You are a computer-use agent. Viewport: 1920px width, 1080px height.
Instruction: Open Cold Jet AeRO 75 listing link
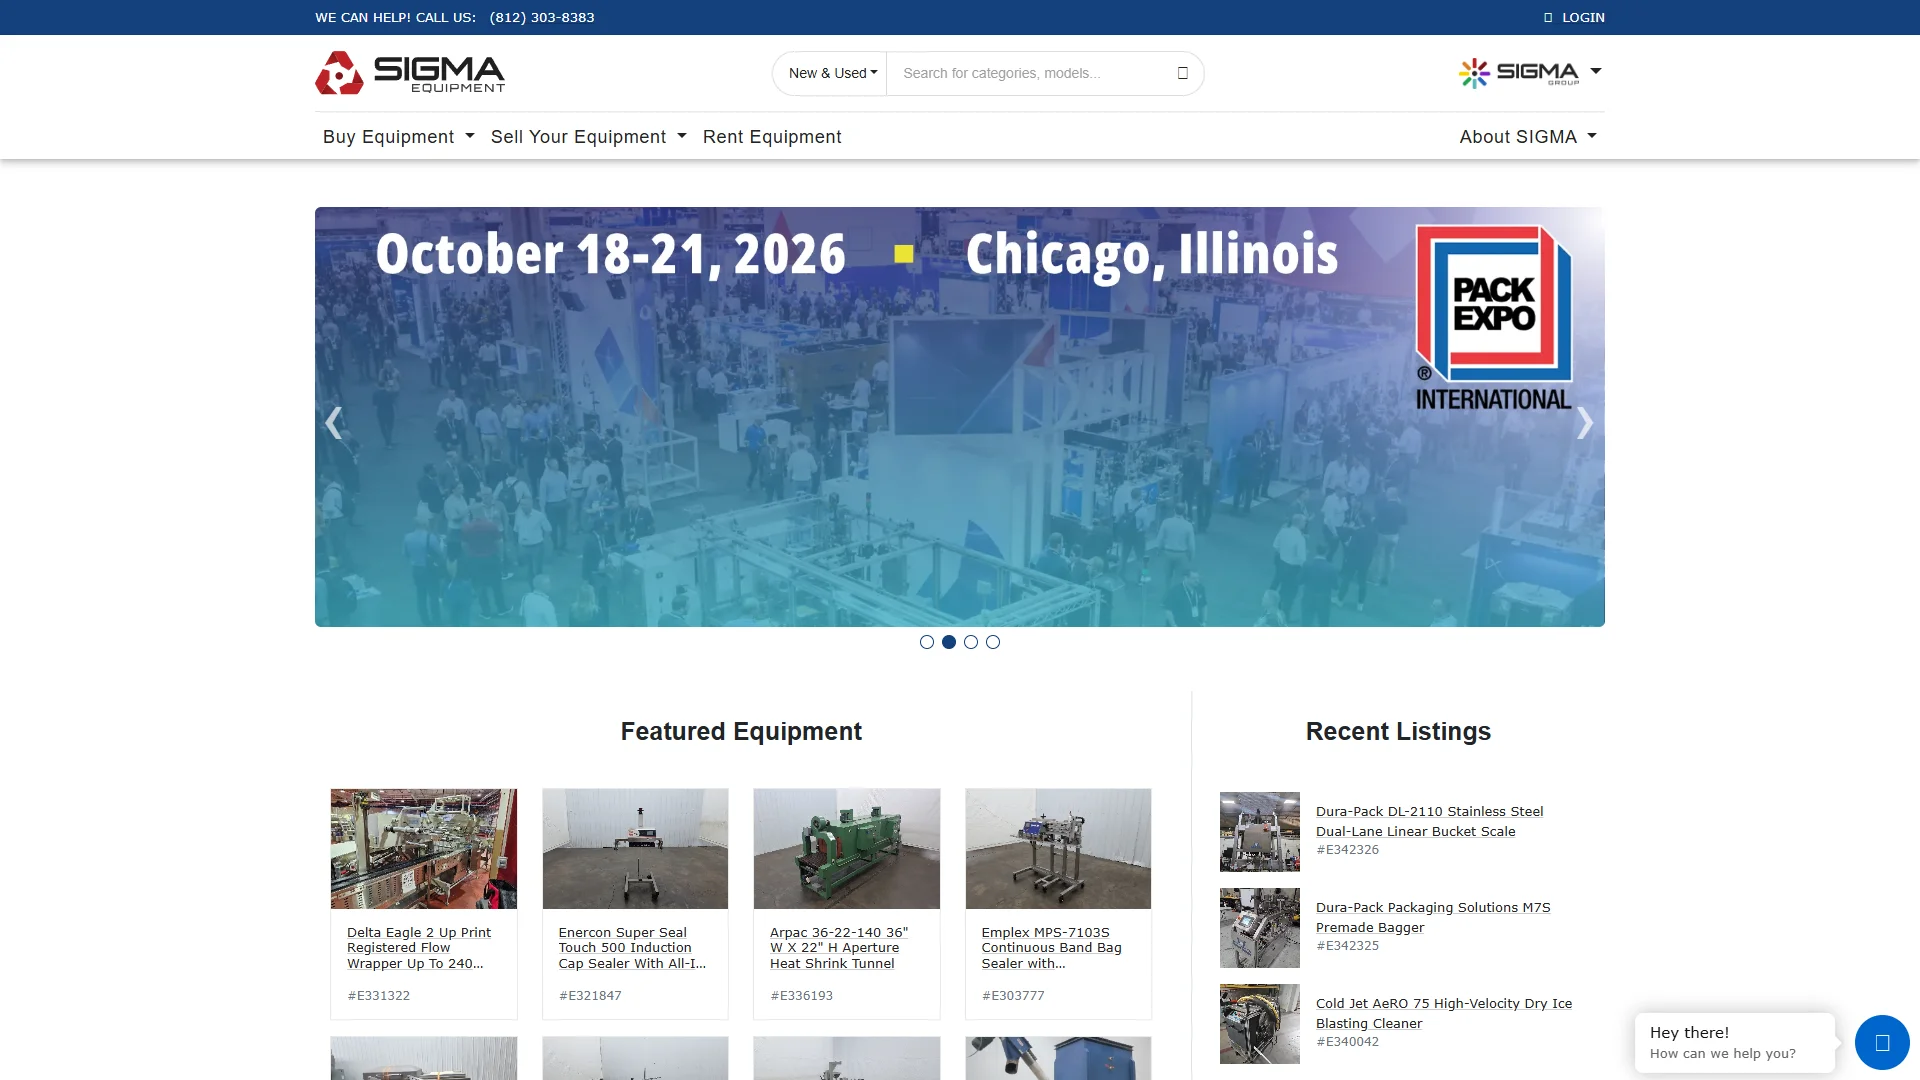coord(1444,1013)
